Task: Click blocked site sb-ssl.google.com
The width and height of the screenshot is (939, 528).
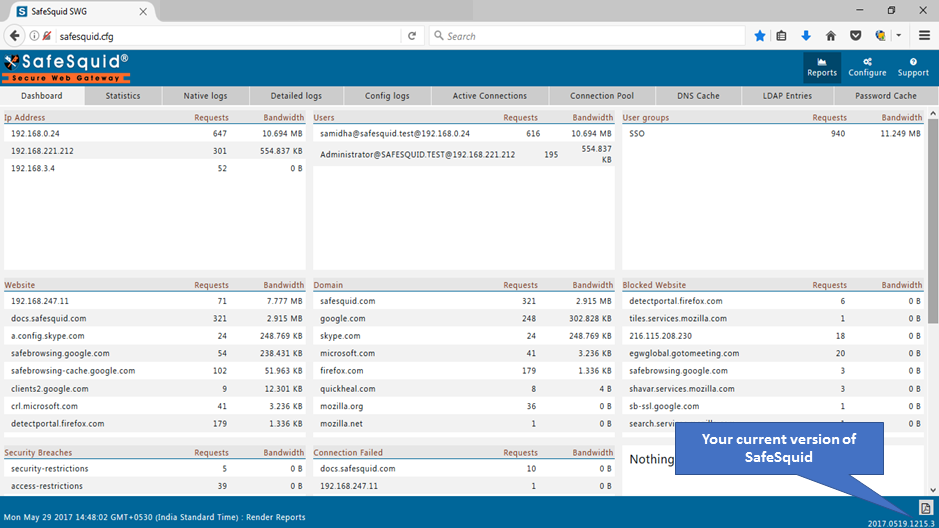Action: point(664,406)
